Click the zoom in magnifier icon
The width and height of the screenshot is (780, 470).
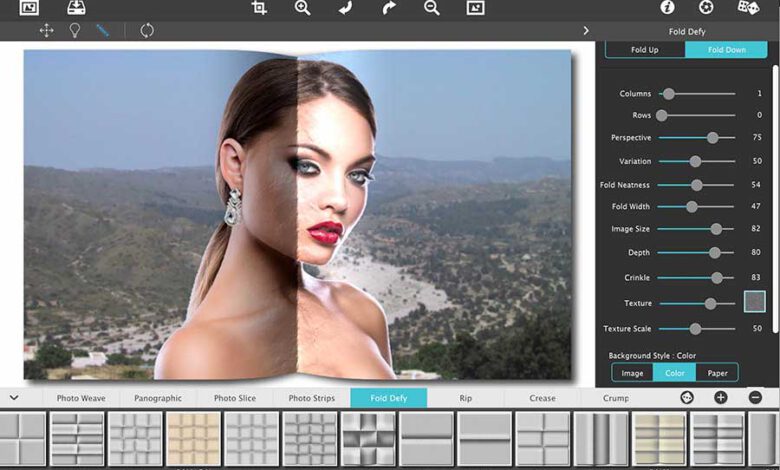[x=303, y=8]
